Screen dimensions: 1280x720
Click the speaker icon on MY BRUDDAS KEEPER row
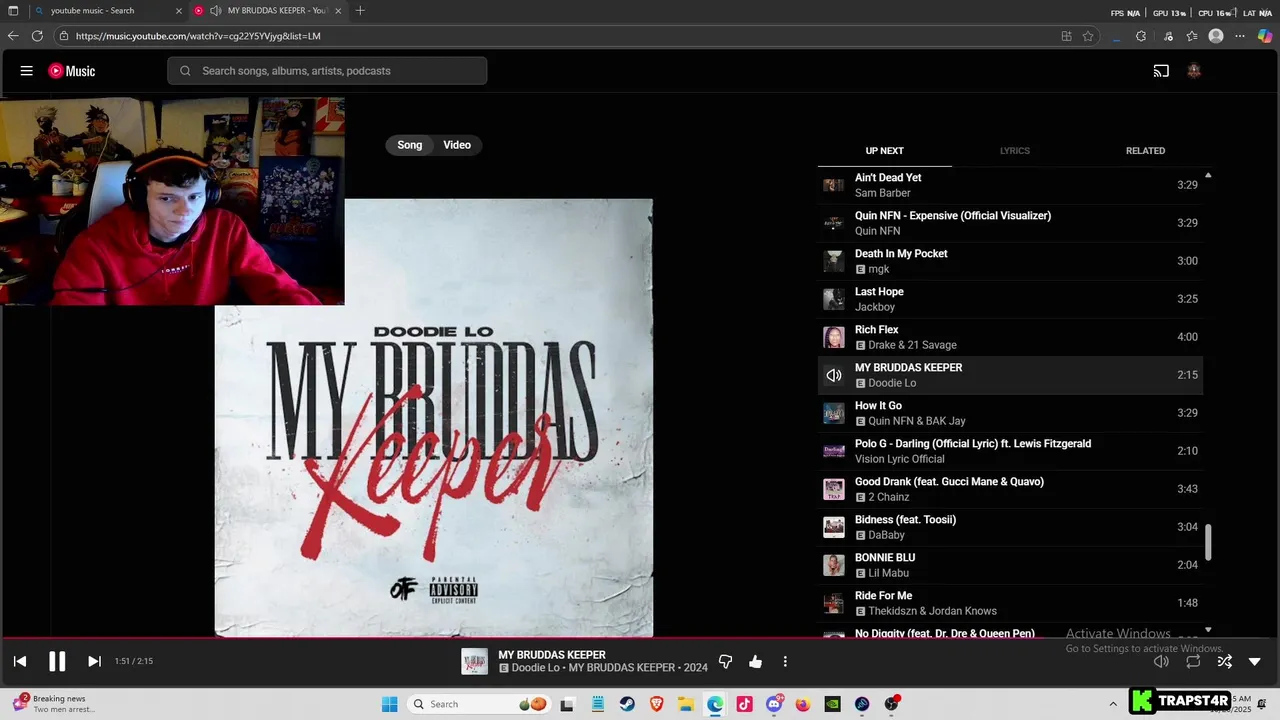[x=833, y=375]
